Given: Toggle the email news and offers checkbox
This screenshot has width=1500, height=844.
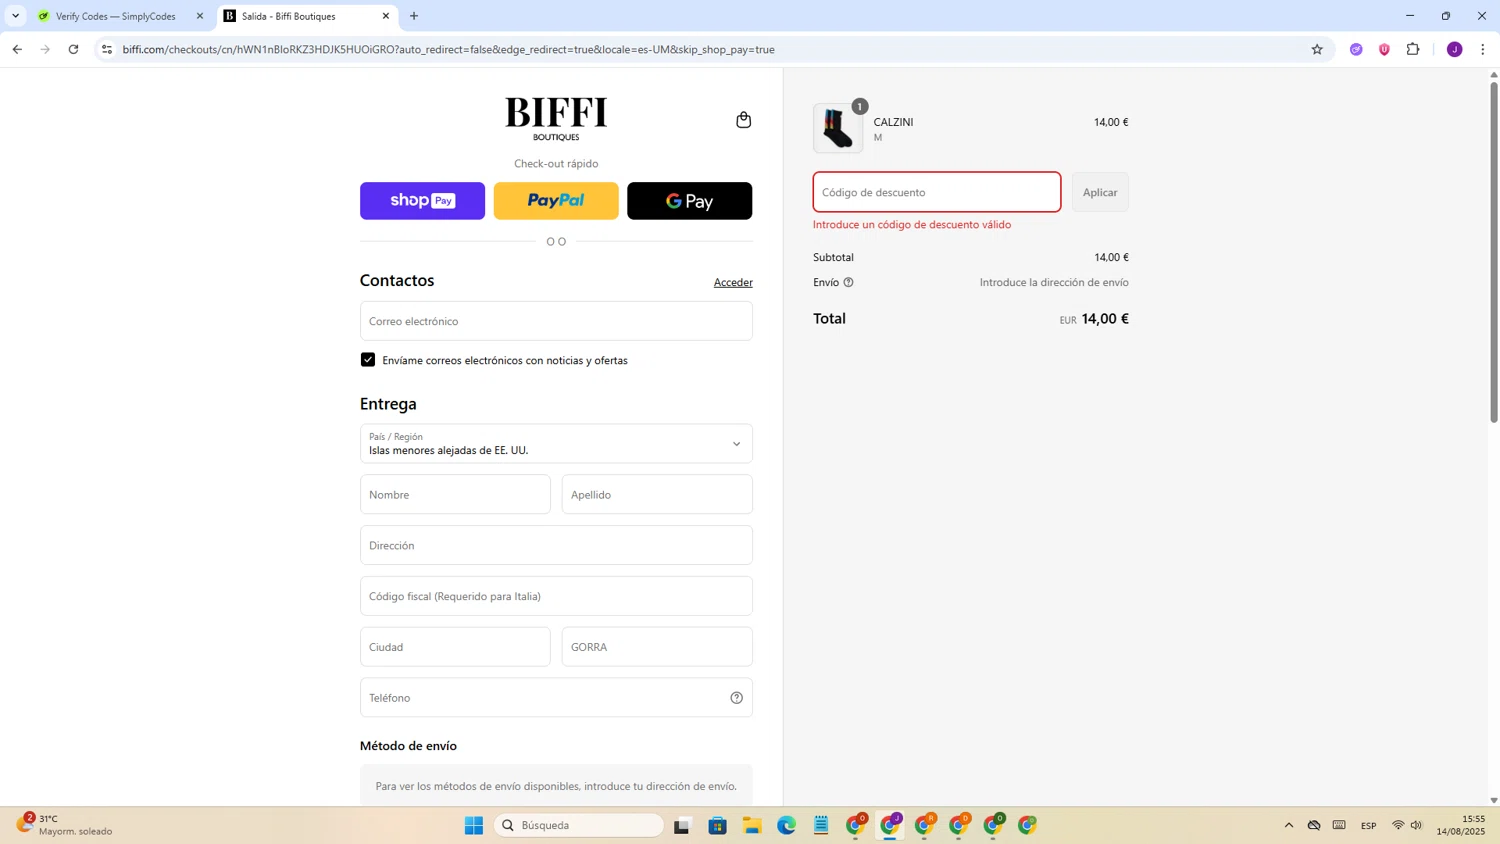Looking at the screenshot, I should 368,360.
